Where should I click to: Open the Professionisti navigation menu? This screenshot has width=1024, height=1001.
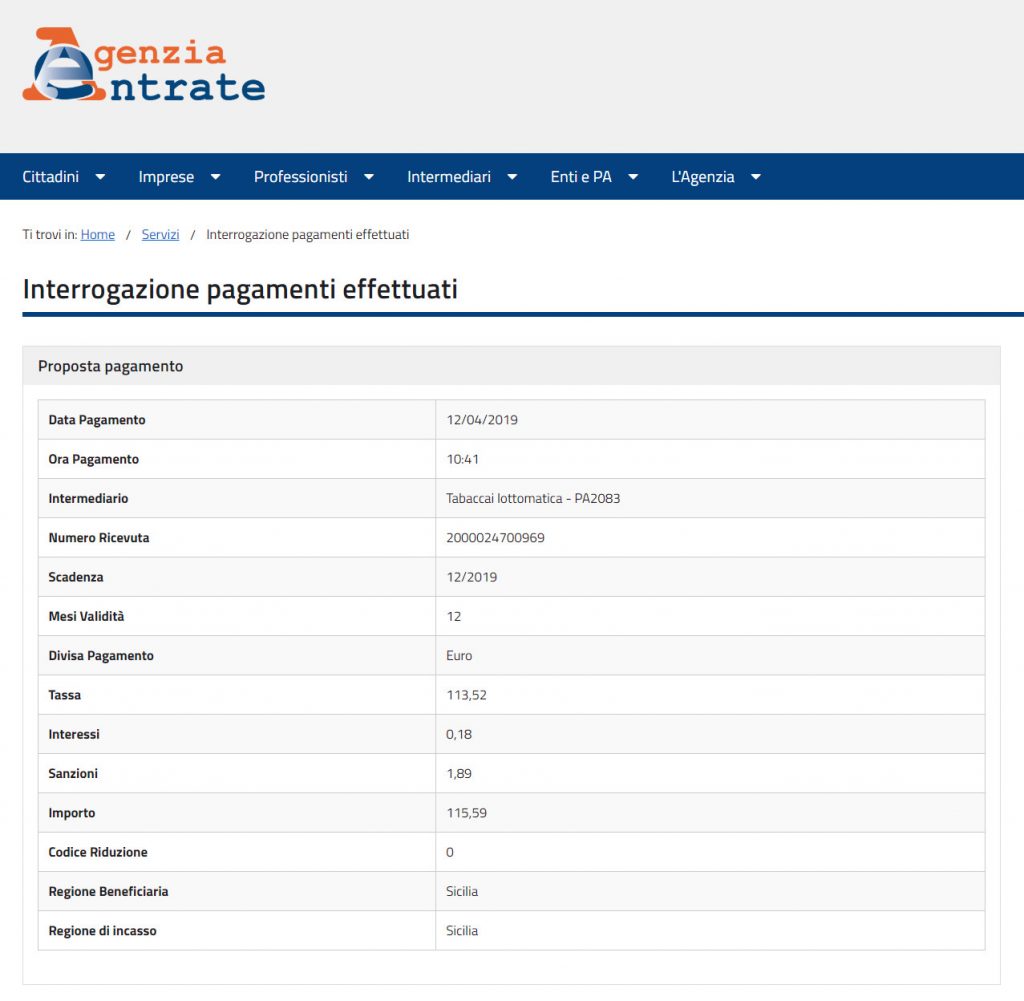pos(300,177)
